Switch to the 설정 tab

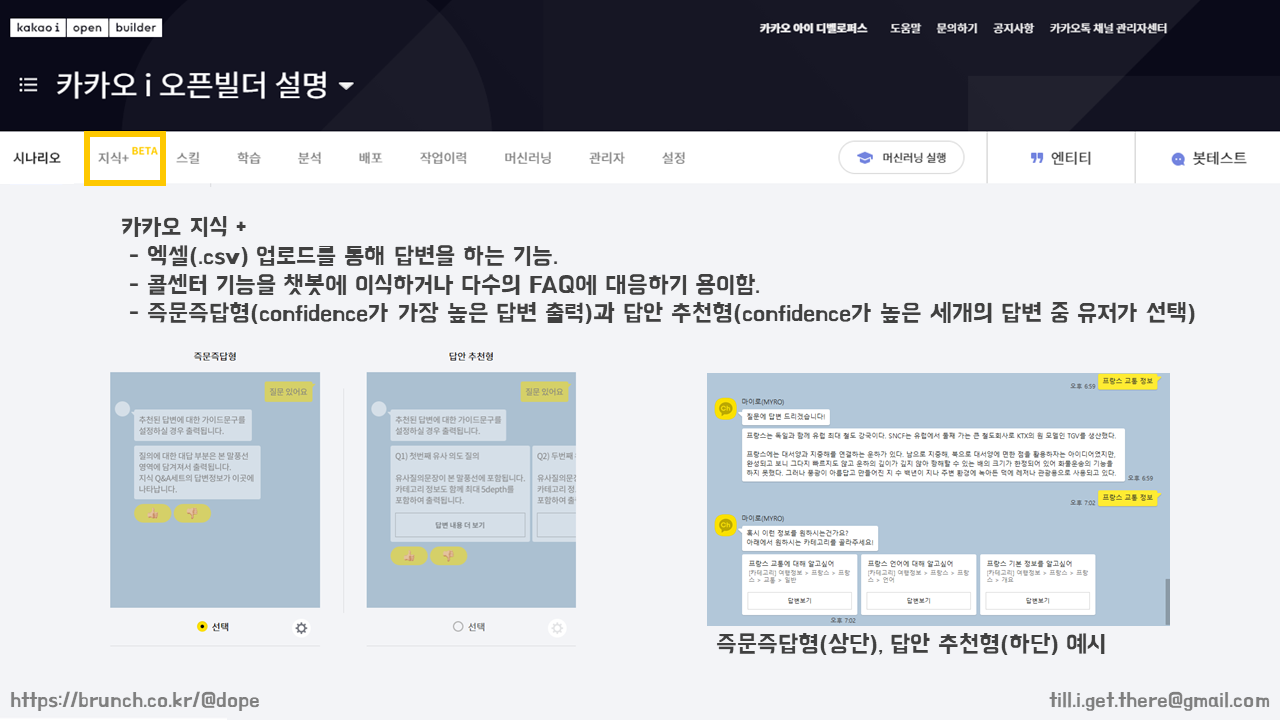(x=674, y=158)
